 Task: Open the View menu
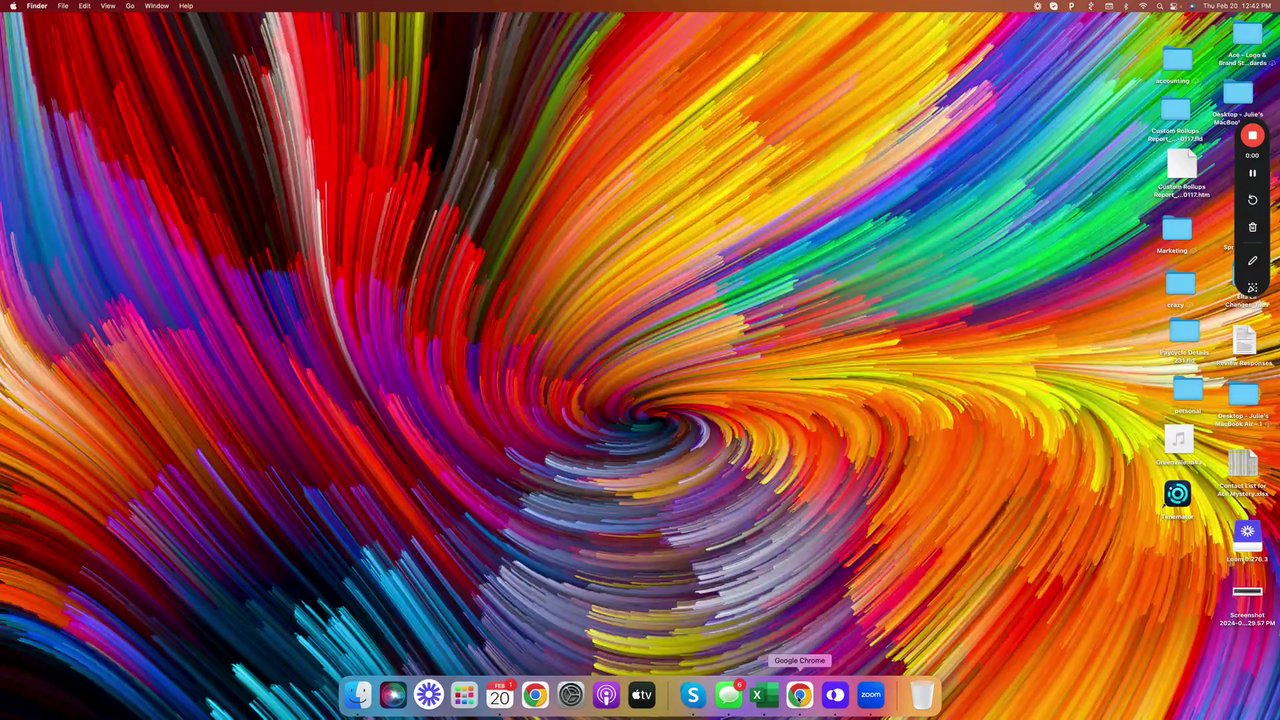108,6
